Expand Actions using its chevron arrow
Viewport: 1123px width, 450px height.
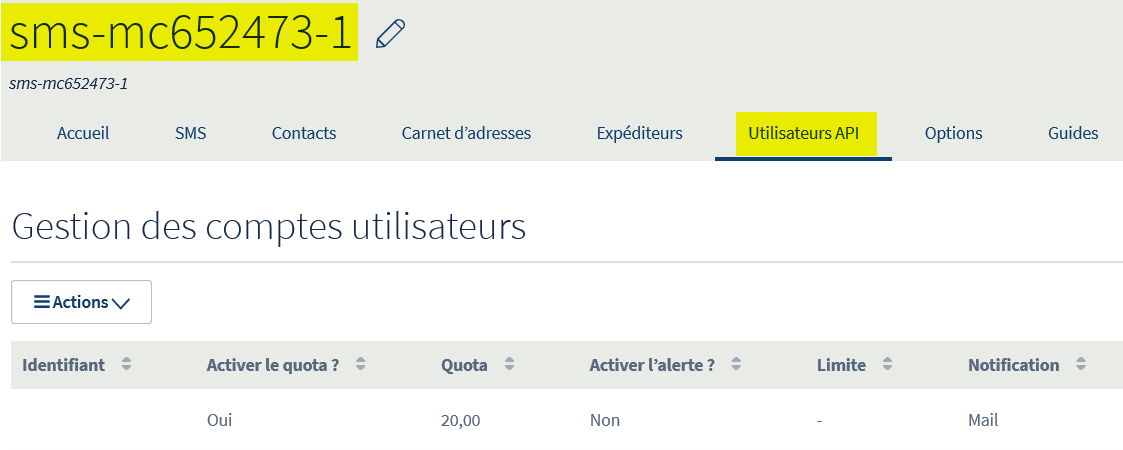(x=121, y=303)
